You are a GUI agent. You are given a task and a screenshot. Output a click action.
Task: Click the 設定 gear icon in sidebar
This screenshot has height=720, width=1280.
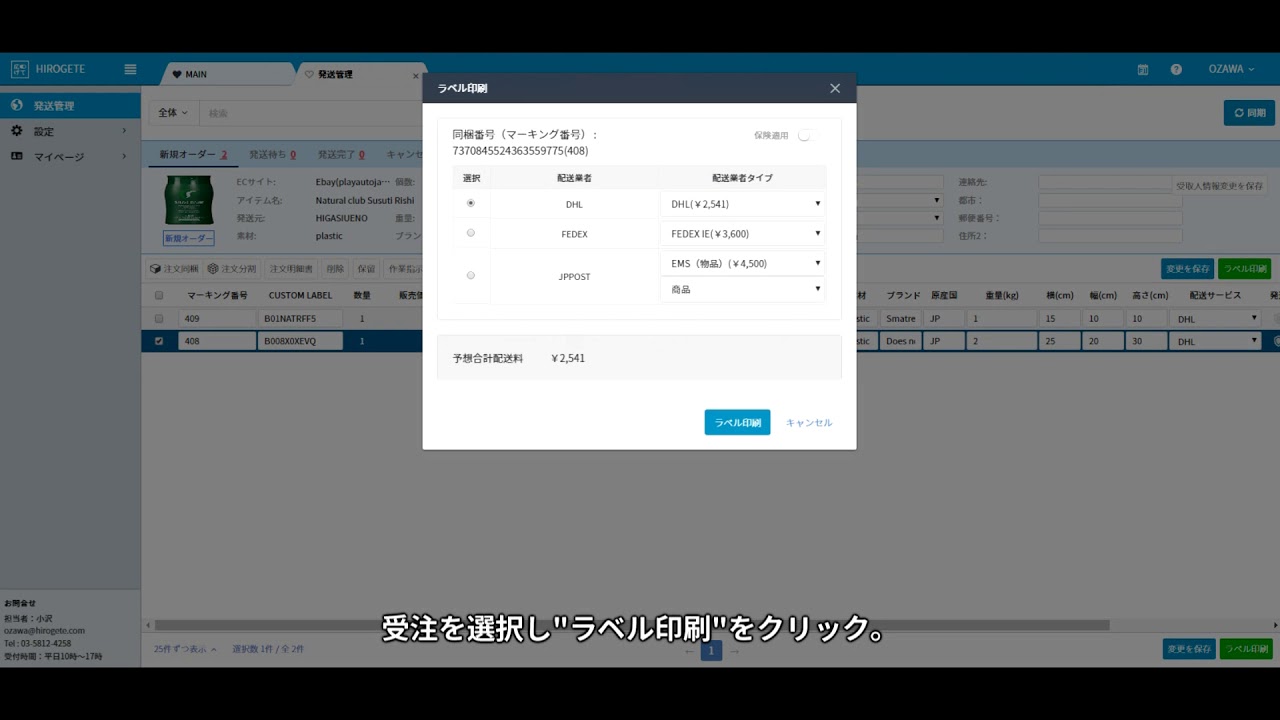click(17, 131)
